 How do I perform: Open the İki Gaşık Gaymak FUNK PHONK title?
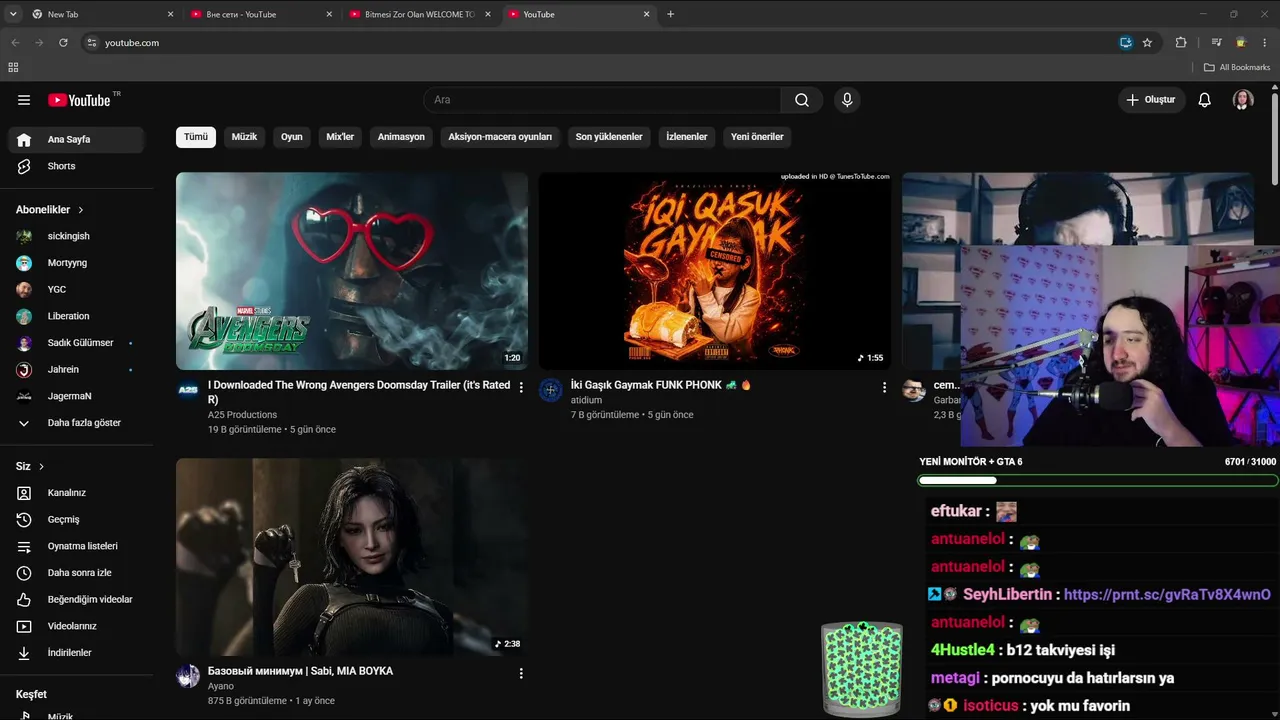(x=660, y=385)
